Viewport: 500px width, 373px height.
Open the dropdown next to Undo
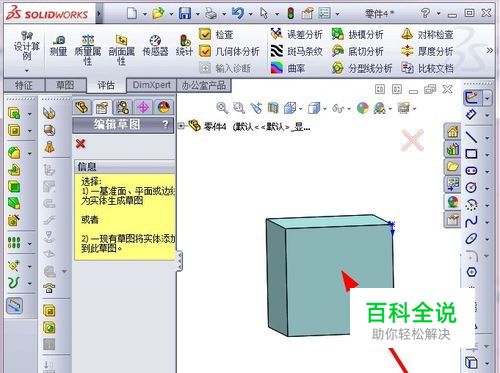[x=250, y=14]
